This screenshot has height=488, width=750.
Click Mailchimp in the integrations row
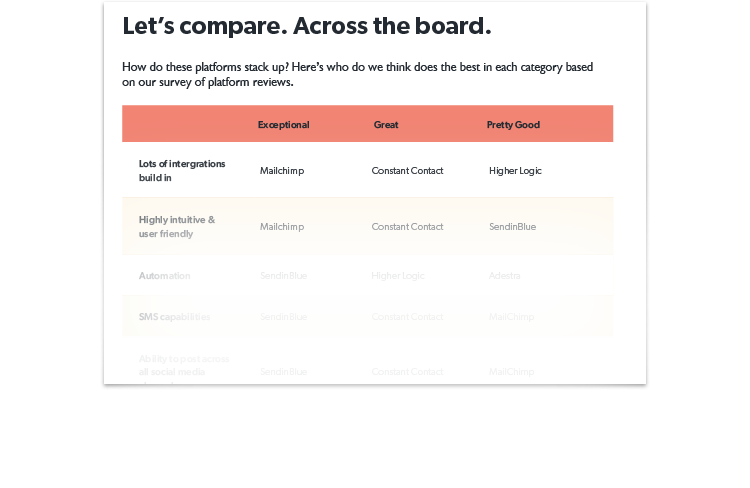coord(282,171)
